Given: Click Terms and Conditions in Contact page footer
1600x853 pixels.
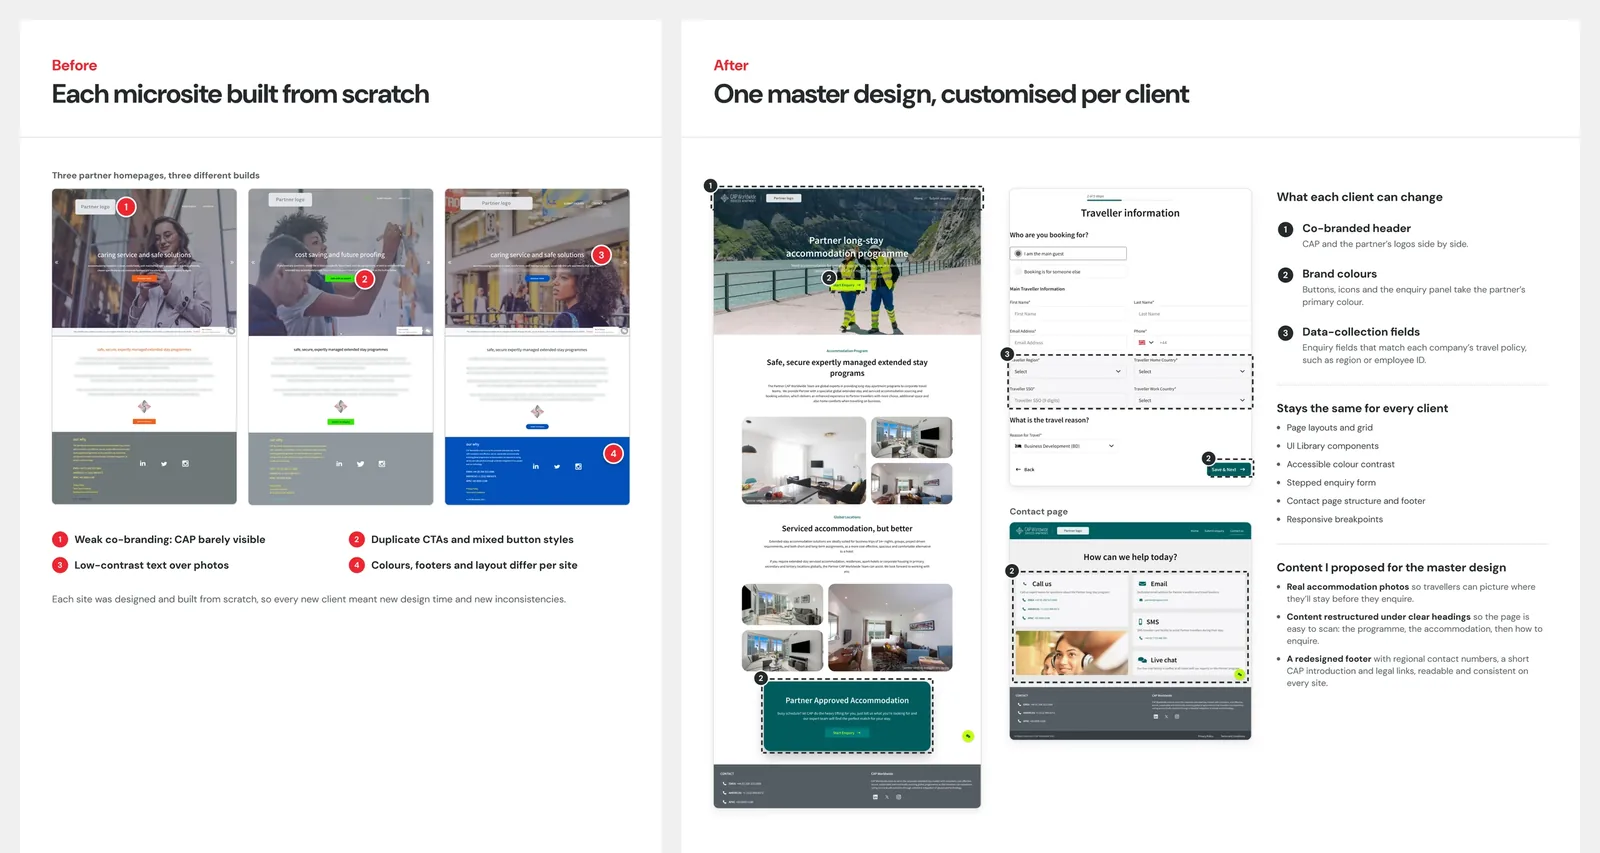Looking at the screenshot, I should tap(1233, 736).
